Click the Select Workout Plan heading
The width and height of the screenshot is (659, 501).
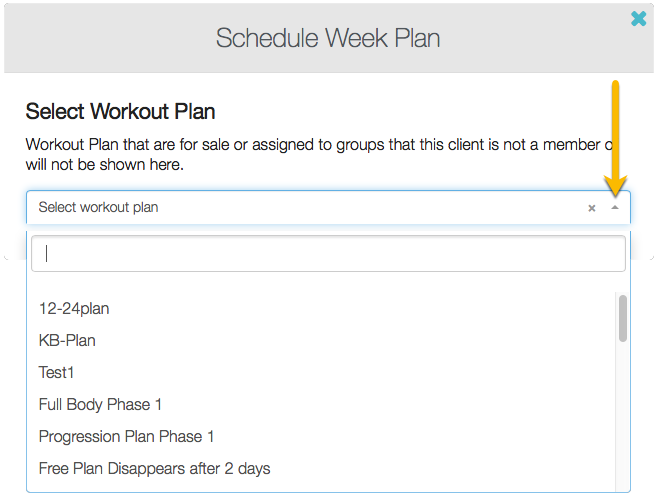click(x=120, y=111)
